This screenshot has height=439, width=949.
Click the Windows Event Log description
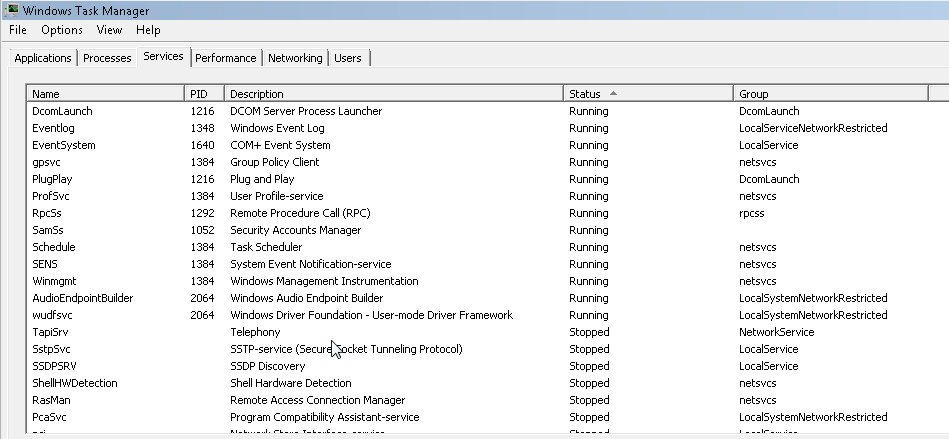click(277, 128)
